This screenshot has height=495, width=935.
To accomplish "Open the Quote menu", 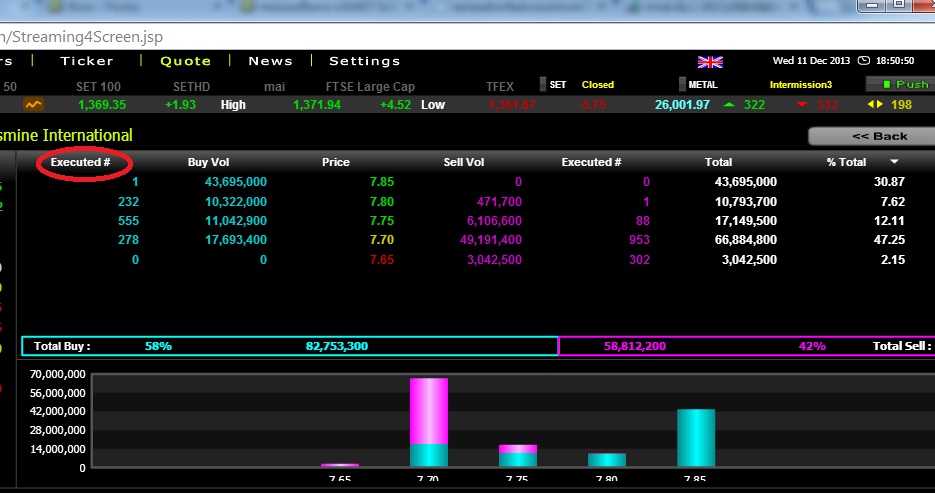I will 185,61.
